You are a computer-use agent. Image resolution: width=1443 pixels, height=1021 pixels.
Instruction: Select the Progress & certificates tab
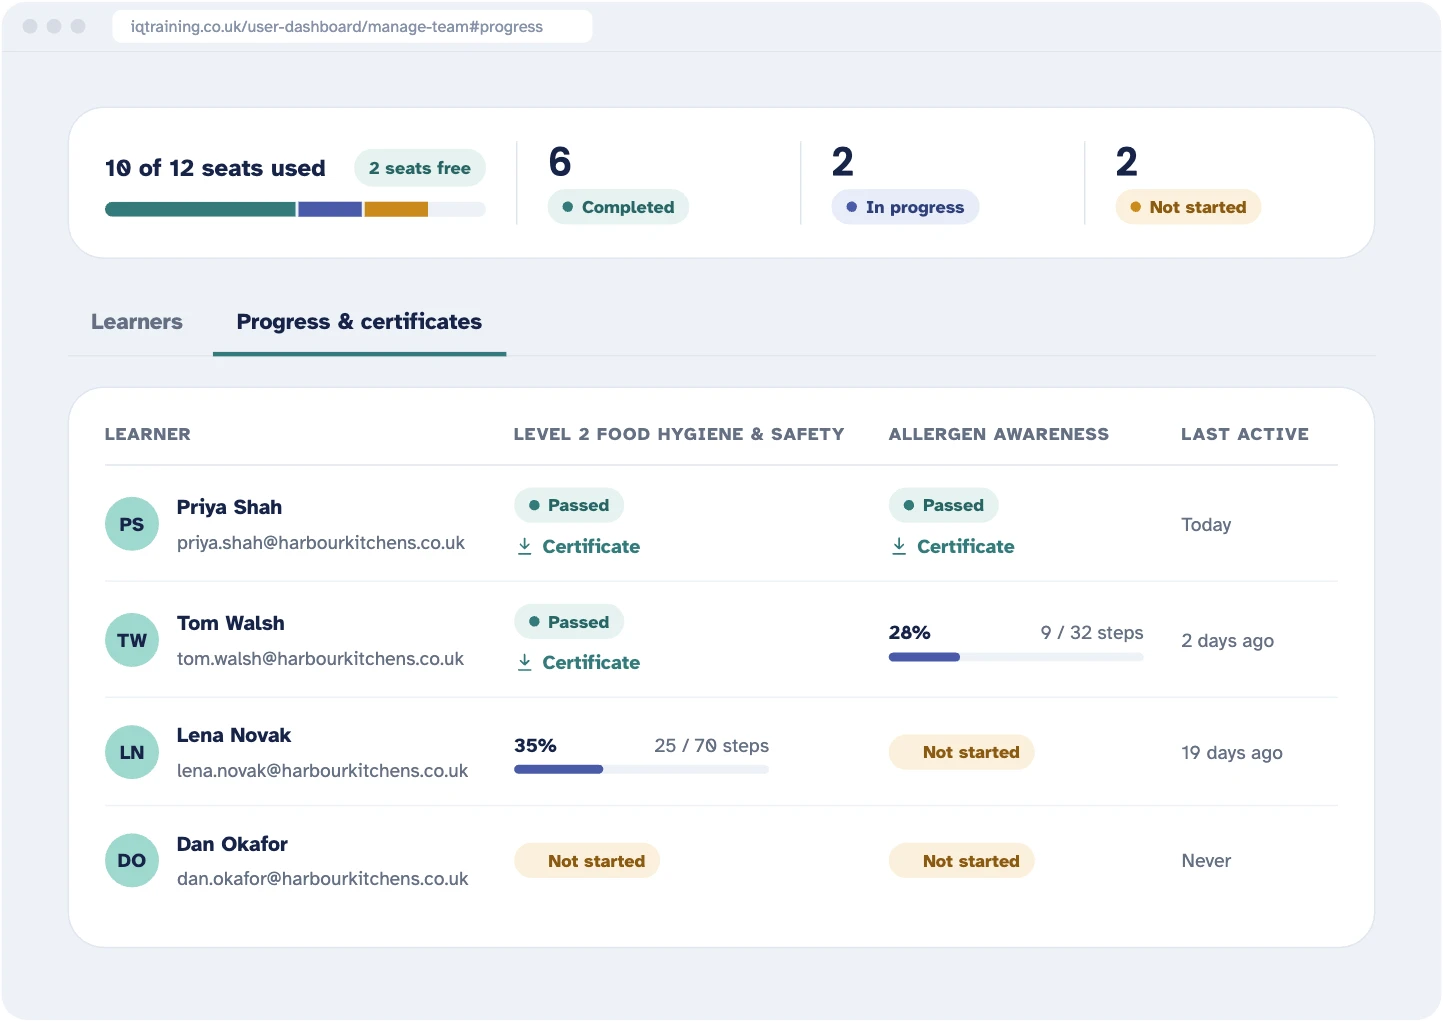tap(359, 322)
